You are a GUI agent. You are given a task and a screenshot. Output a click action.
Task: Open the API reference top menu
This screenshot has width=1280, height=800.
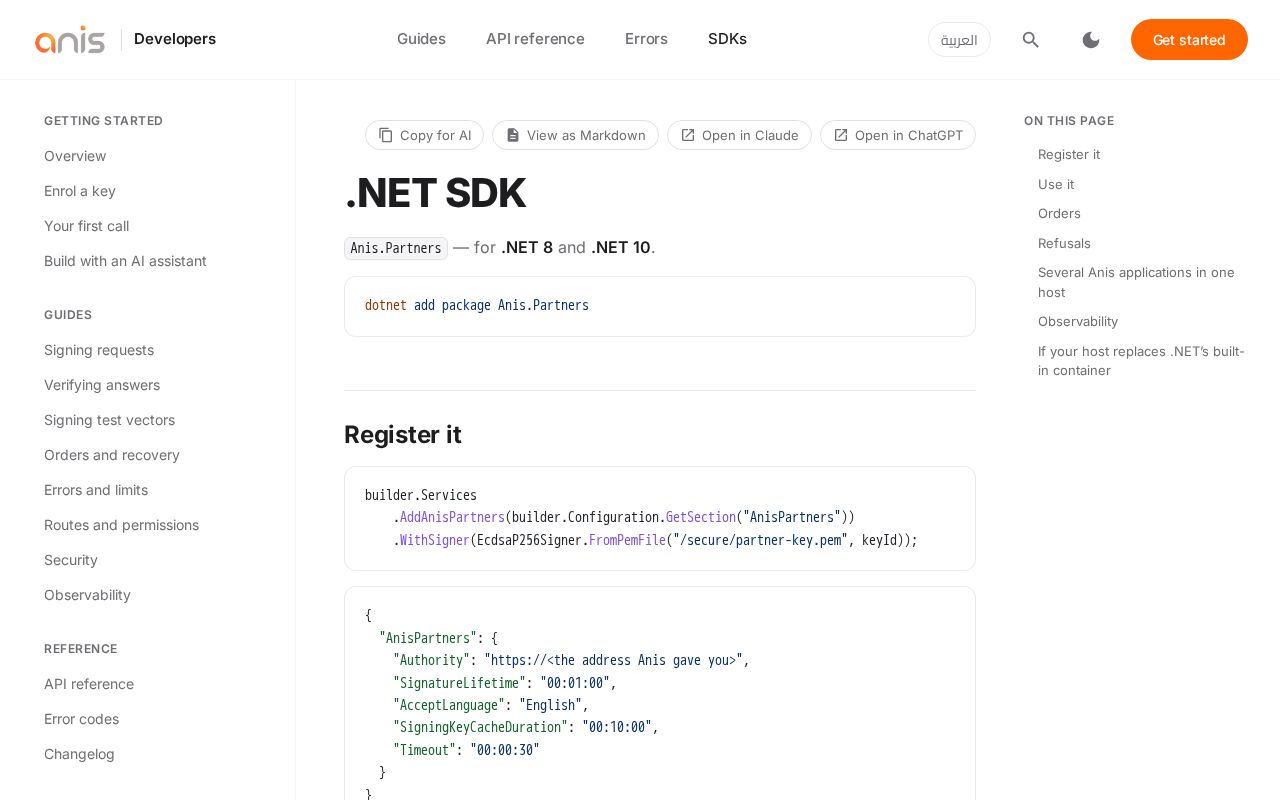[x=535, y=39]
